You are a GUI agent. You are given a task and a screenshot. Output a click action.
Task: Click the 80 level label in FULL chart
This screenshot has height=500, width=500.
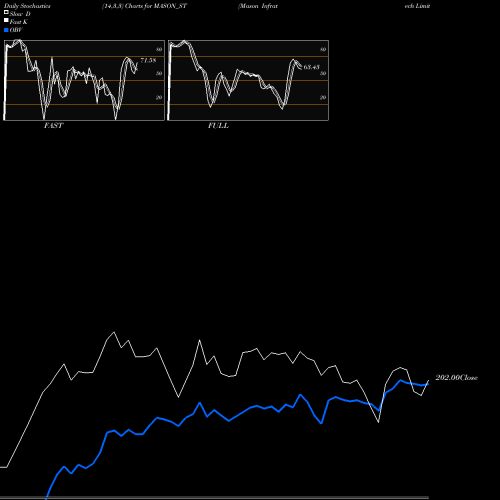323,49
